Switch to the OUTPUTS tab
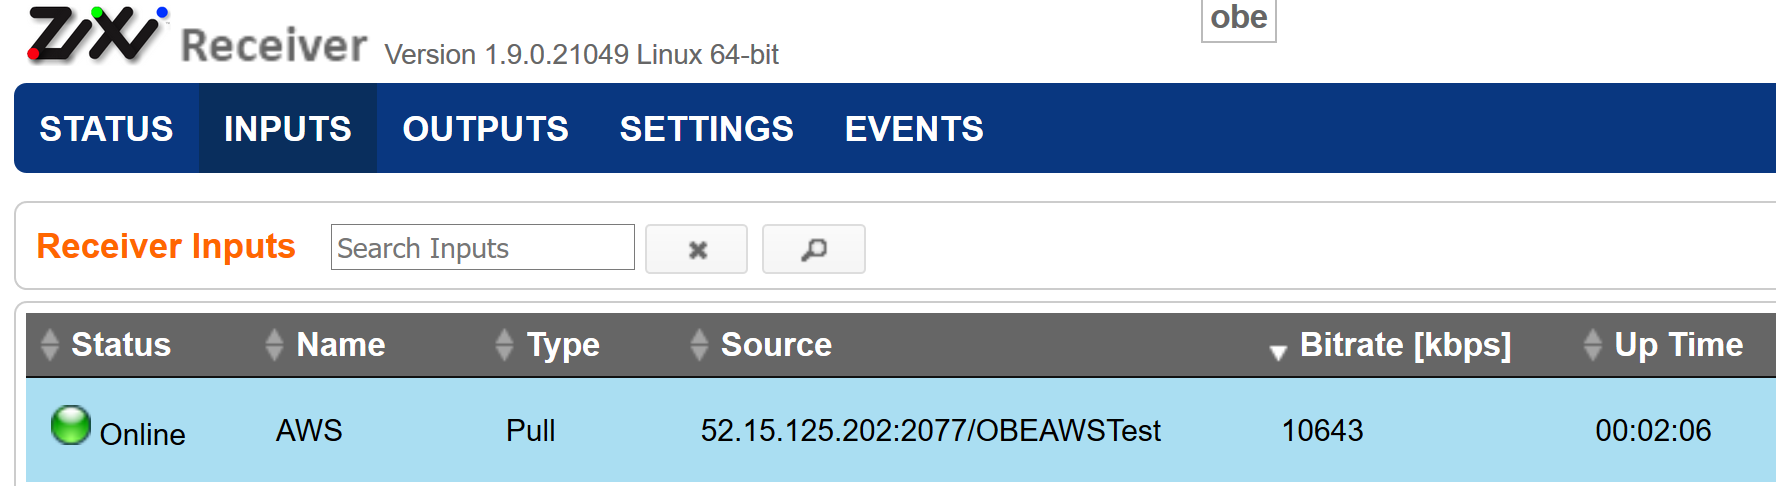The height and width of the screenshot is (486, 1776). pyautogui.click(x=485, y=129)
